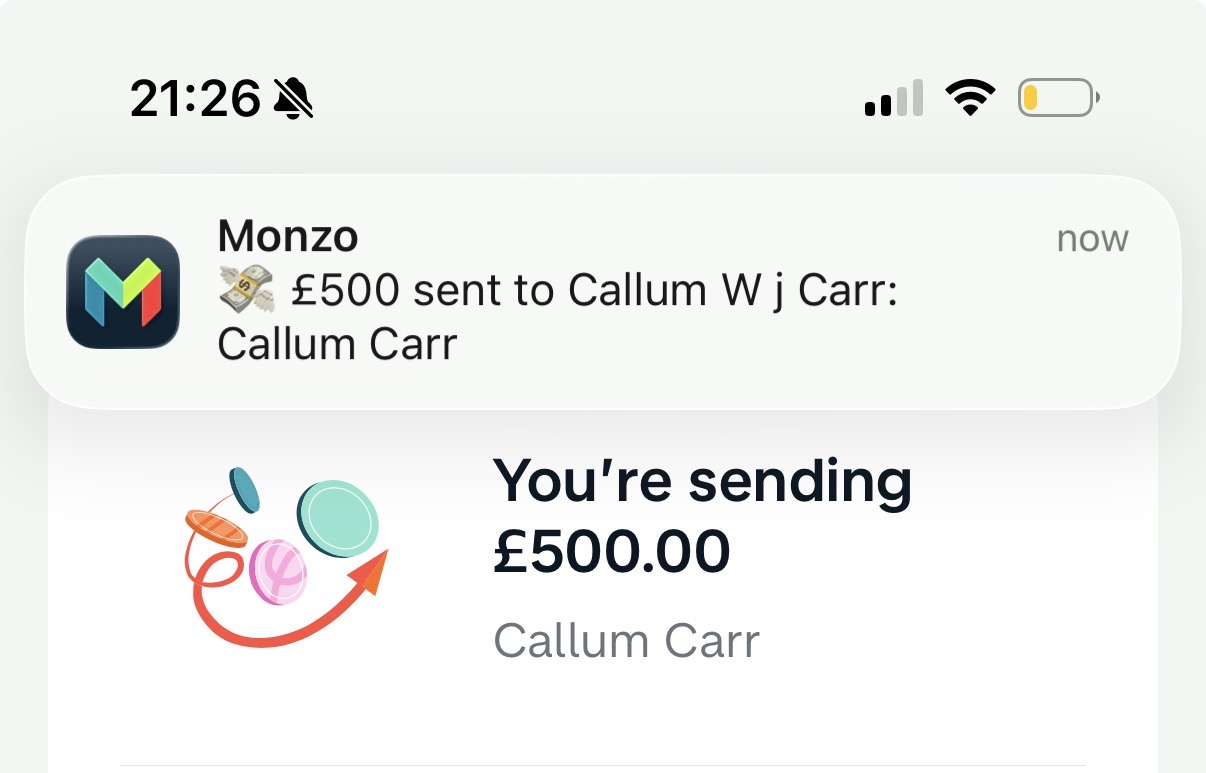This screenshot has height=773, width=1206.
Task: Tap the orange coin in the illustration
Action: click(215, 525)
